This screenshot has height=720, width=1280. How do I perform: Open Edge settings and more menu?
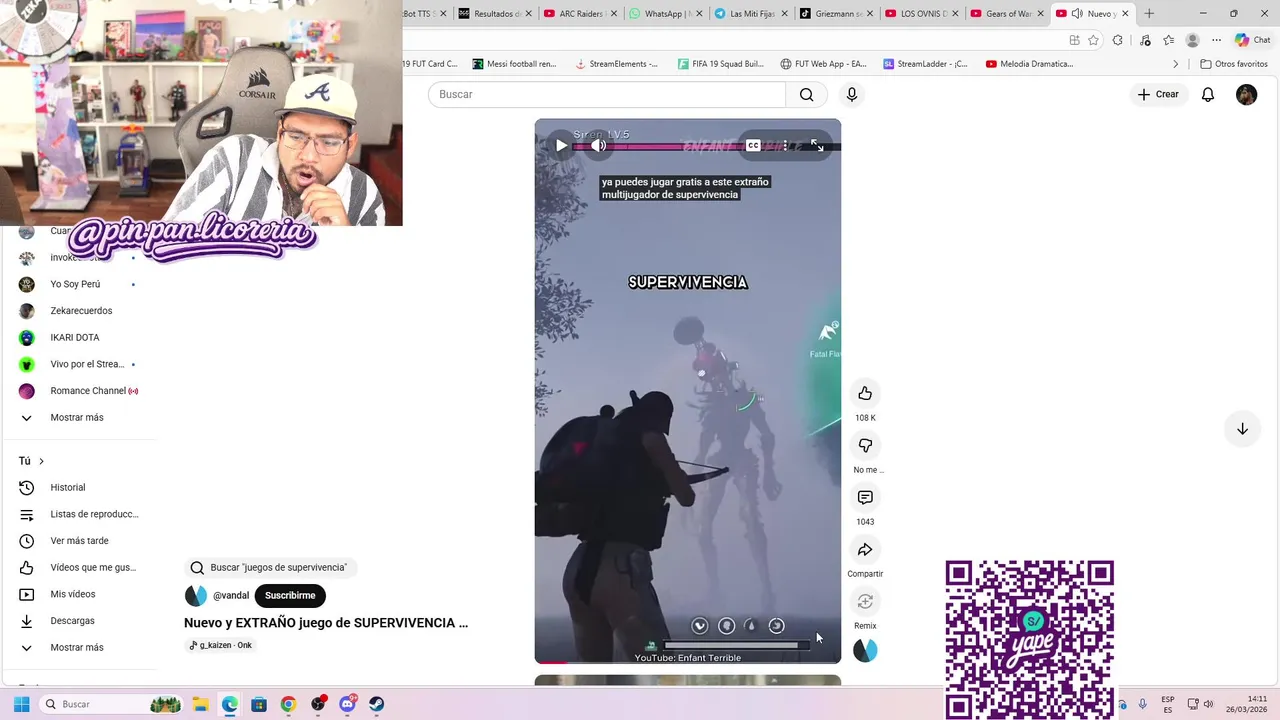[1216, 40]
